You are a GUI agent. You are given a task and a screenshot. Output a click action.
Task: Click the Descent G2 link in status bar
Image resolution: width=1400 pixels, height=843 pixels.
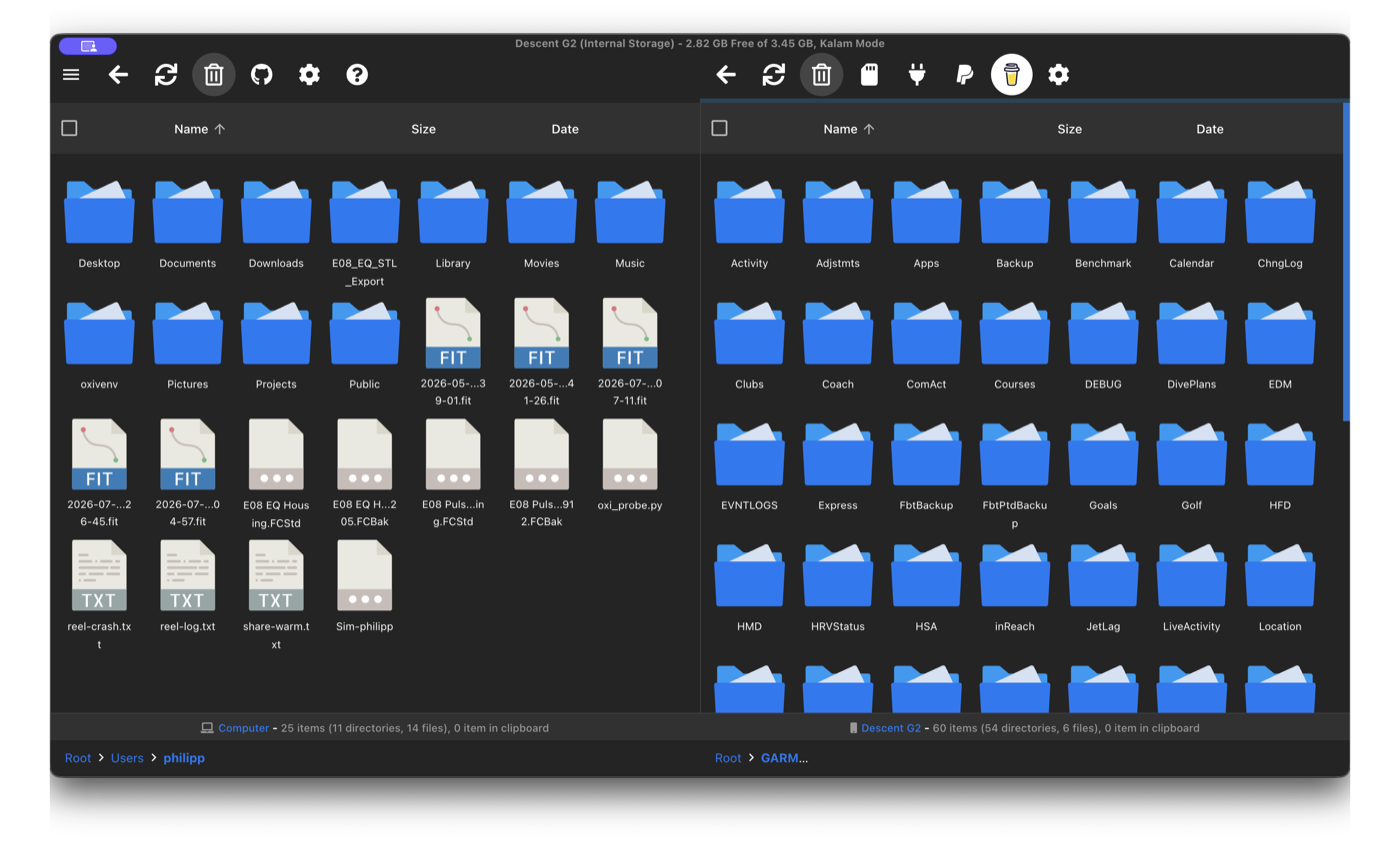[891, 728]
